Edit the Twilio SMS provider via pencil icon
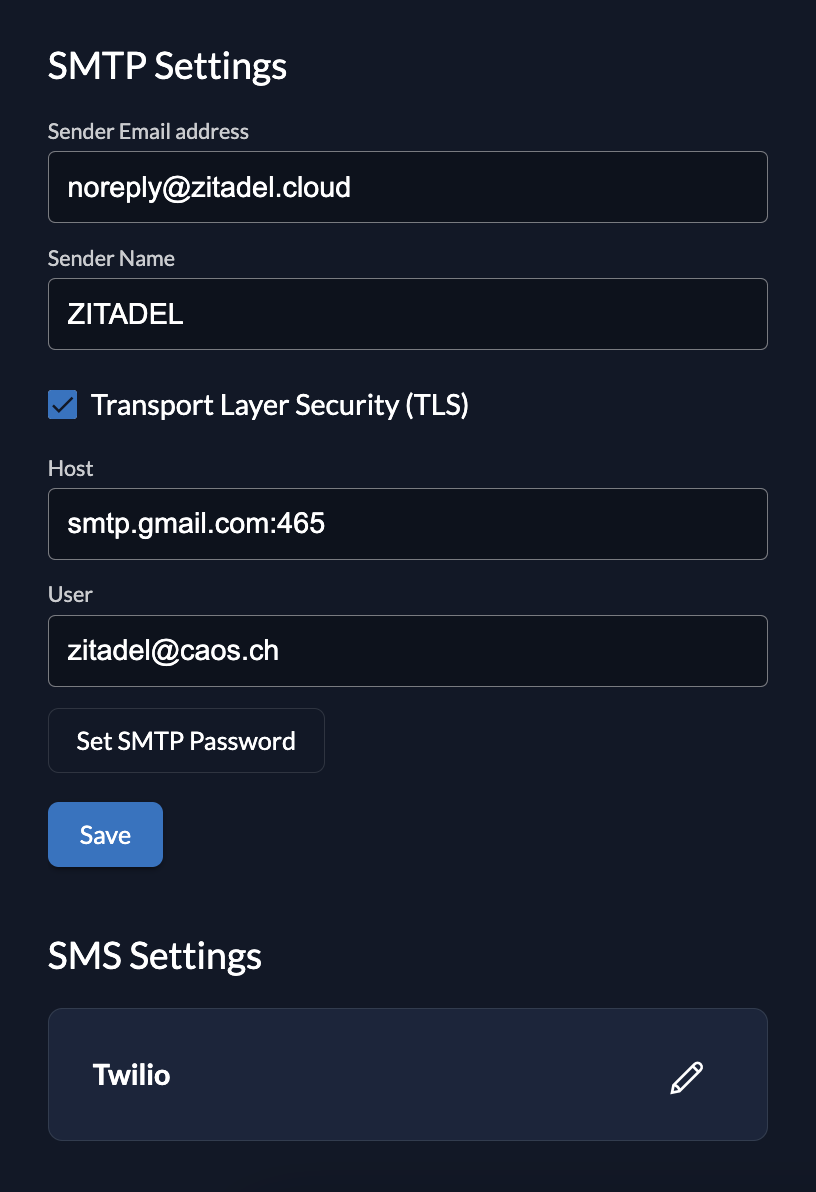This screenshot has width=816, height=1192. point(686,1077)
